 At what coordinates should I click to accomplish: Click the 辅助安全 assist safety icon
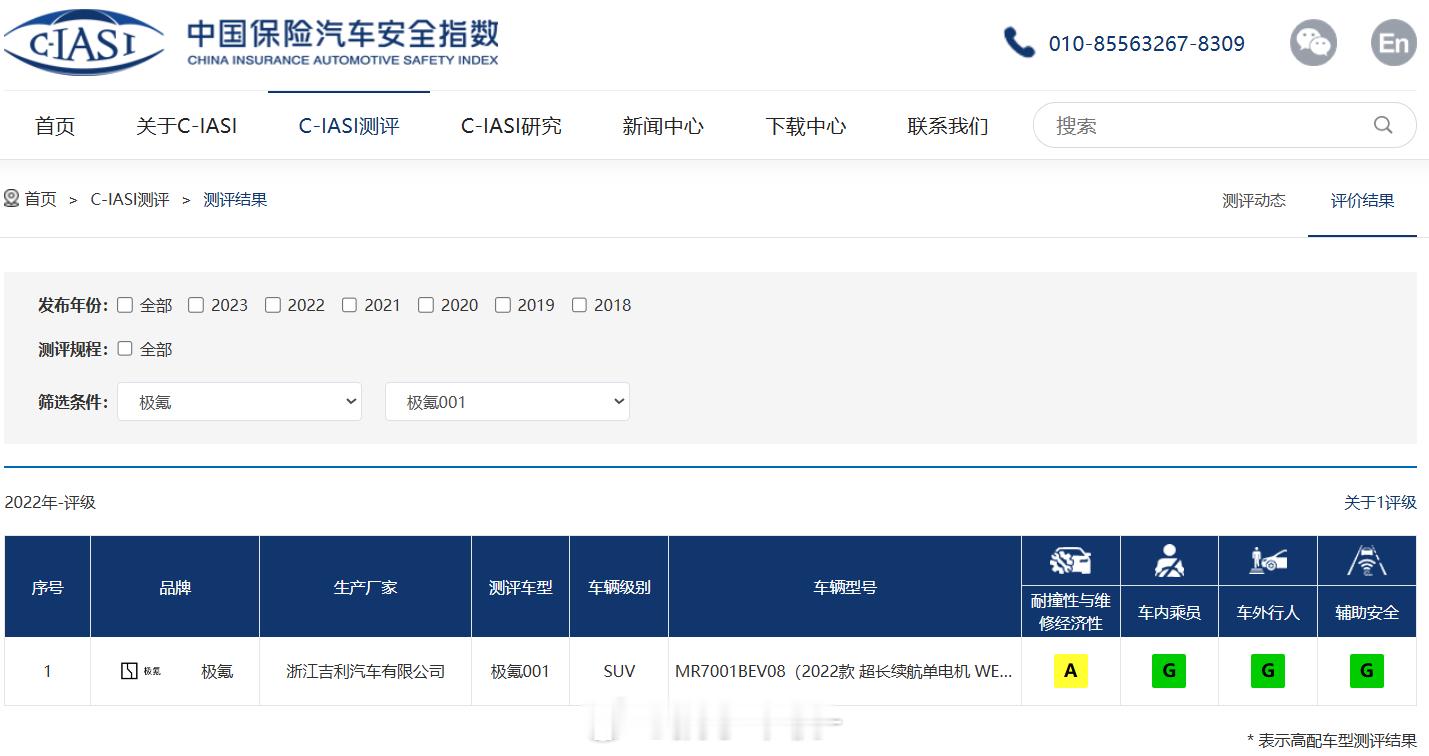tap(1367, 561)
